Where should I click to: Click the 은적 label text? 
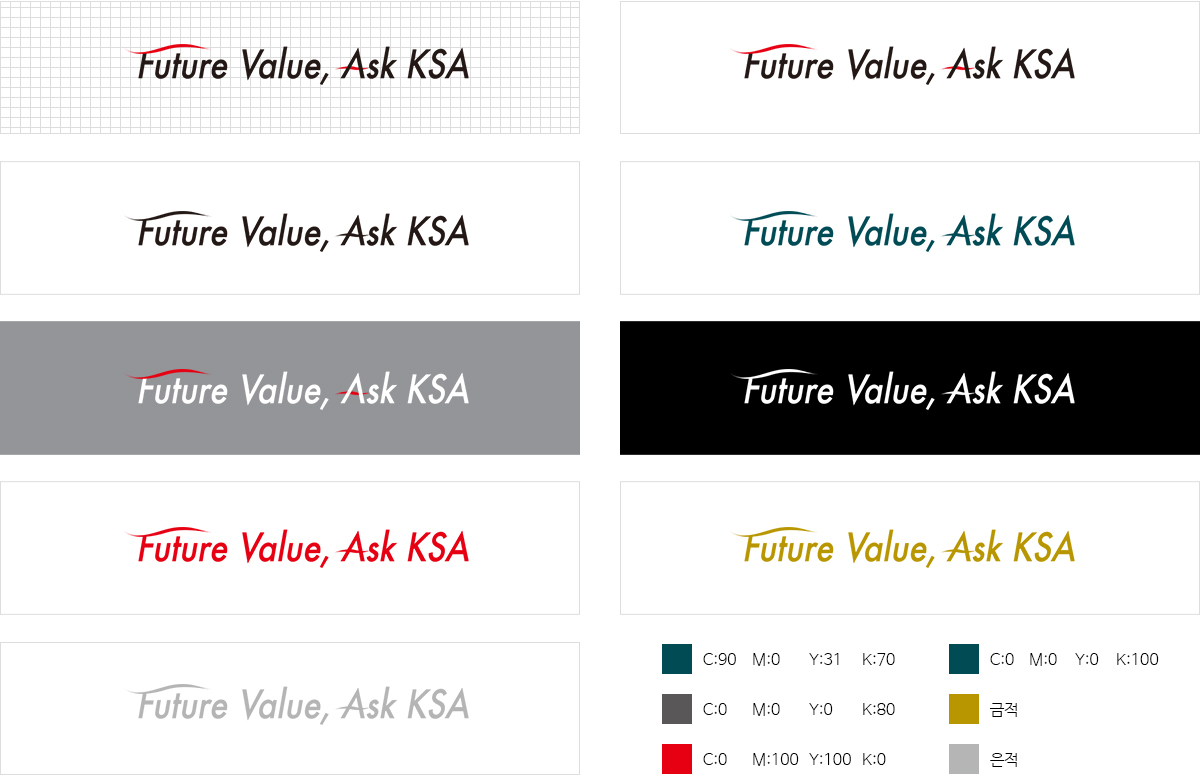(x=1004, y=760)
